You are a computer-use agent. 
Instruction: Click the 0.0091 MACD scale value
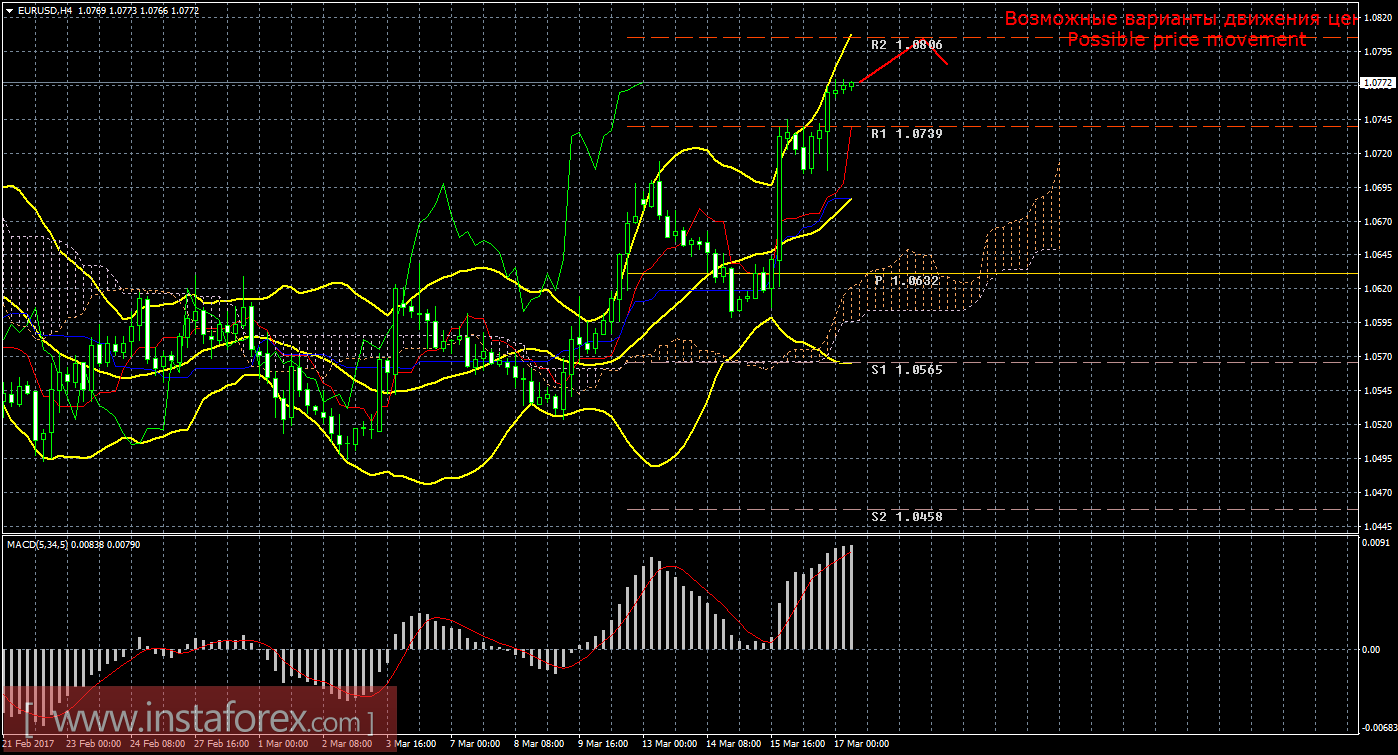coord(1376,544)
